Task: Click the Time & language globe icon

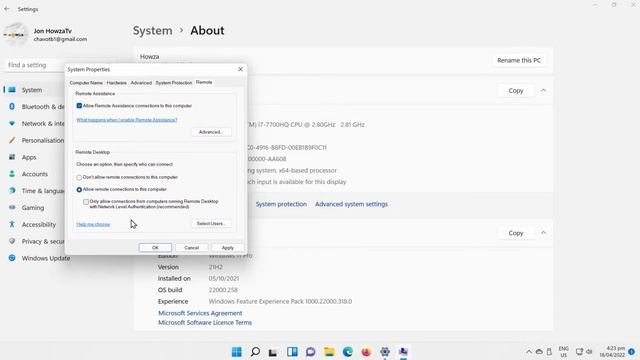Action: pos(12,191)
